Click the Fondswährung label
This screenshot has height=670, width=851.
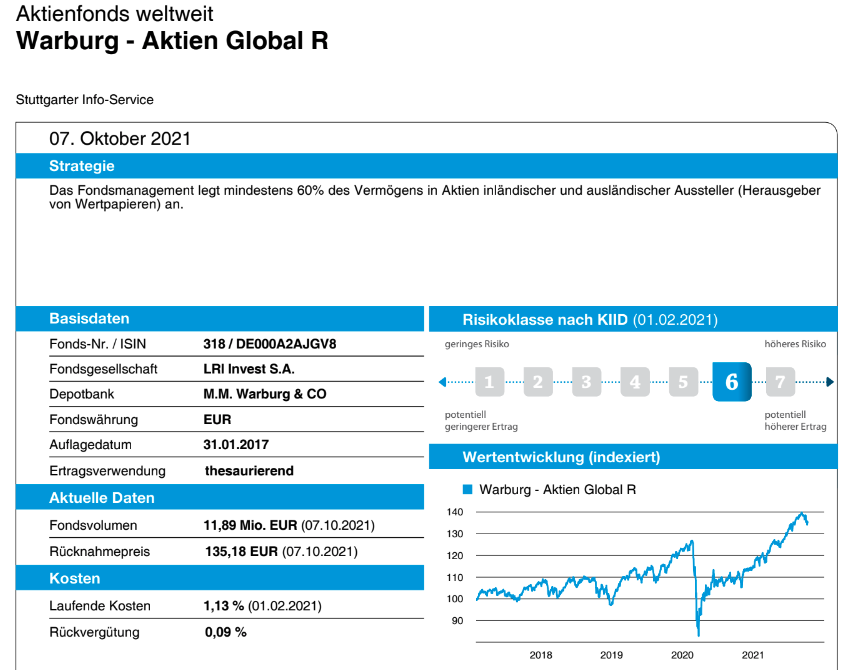click(93, 419)
